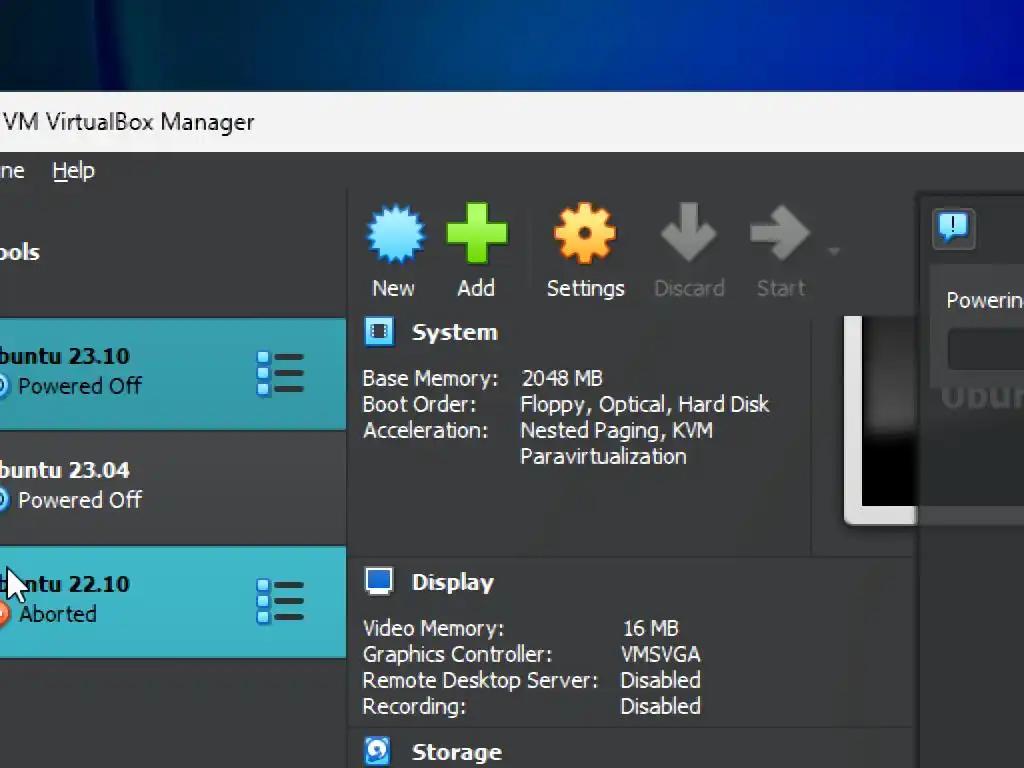Click the Base Memory value 2048 MB
1024x768 pixels.
[x=562, y=378]
